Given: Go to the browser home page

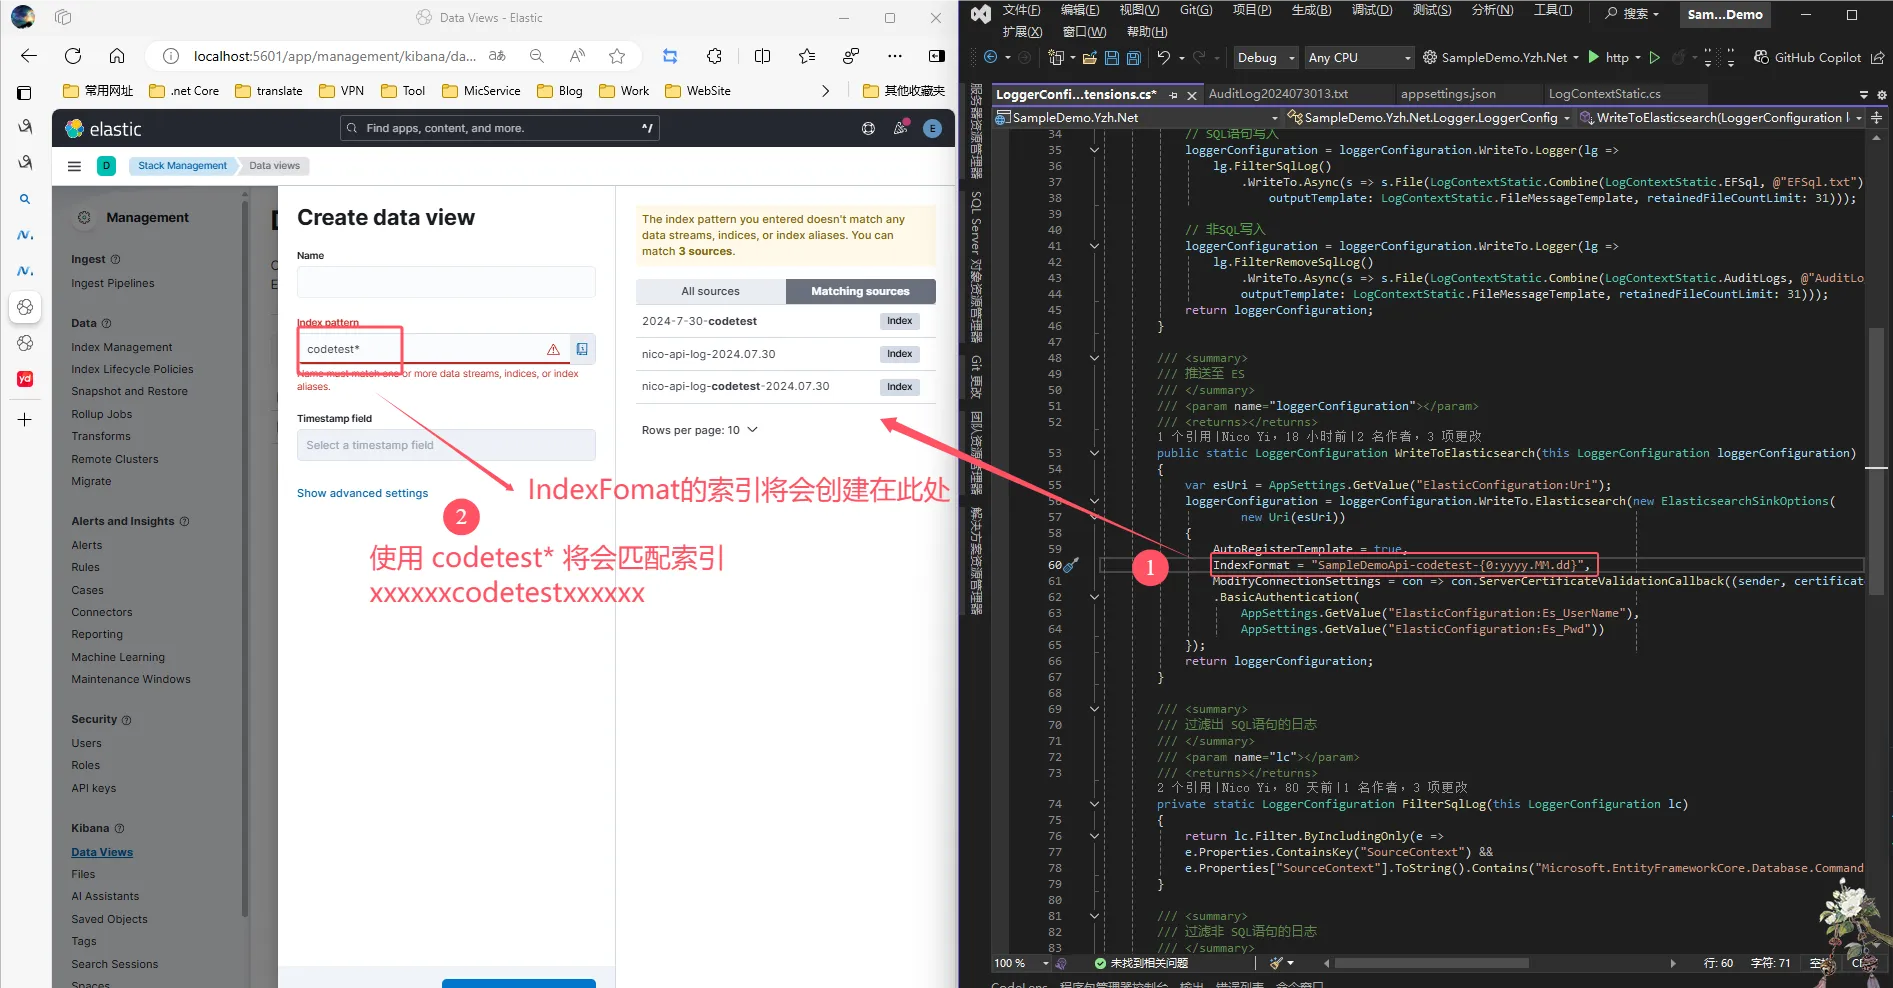Looking at the screenshot, I should (117, 56).
